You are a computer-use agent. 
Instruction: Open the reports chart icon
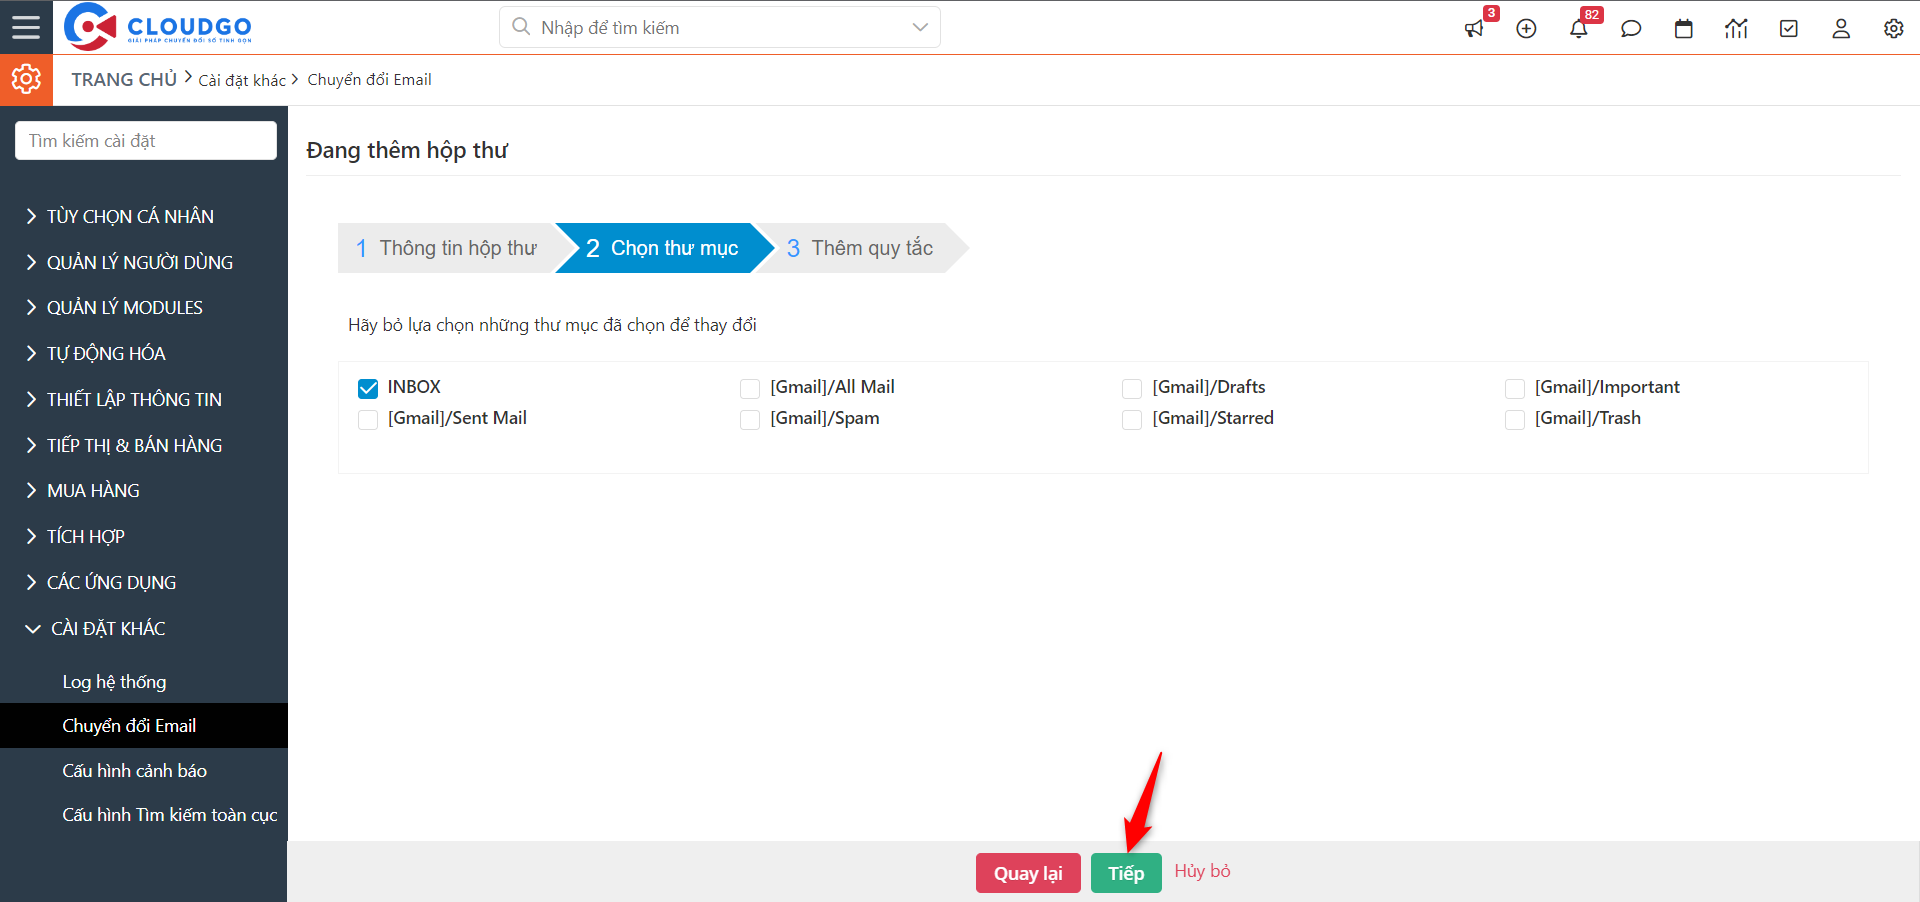[x=1736, y=29]
